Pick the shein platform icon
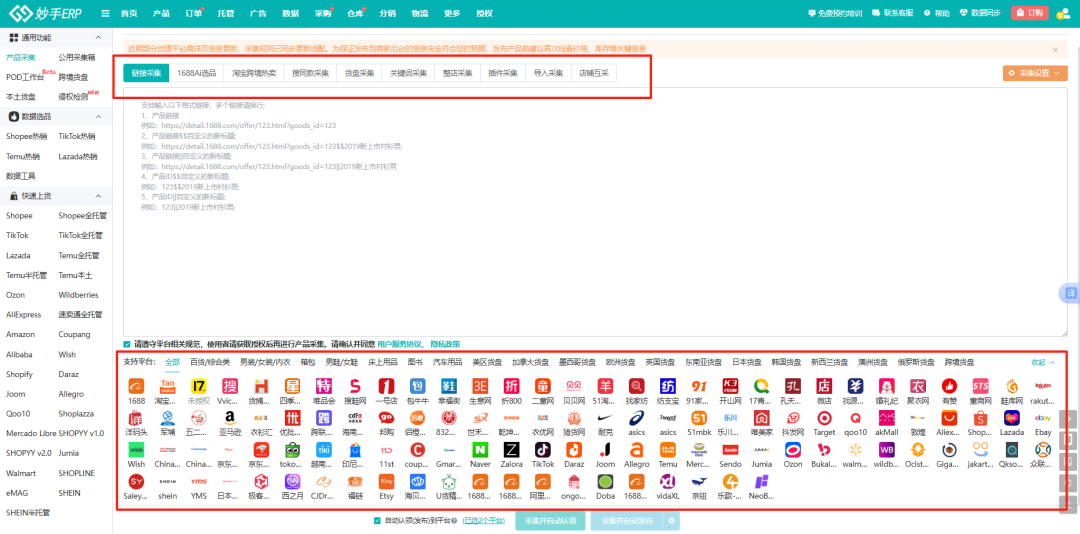Screen dimensions: 1080x534 168,482
